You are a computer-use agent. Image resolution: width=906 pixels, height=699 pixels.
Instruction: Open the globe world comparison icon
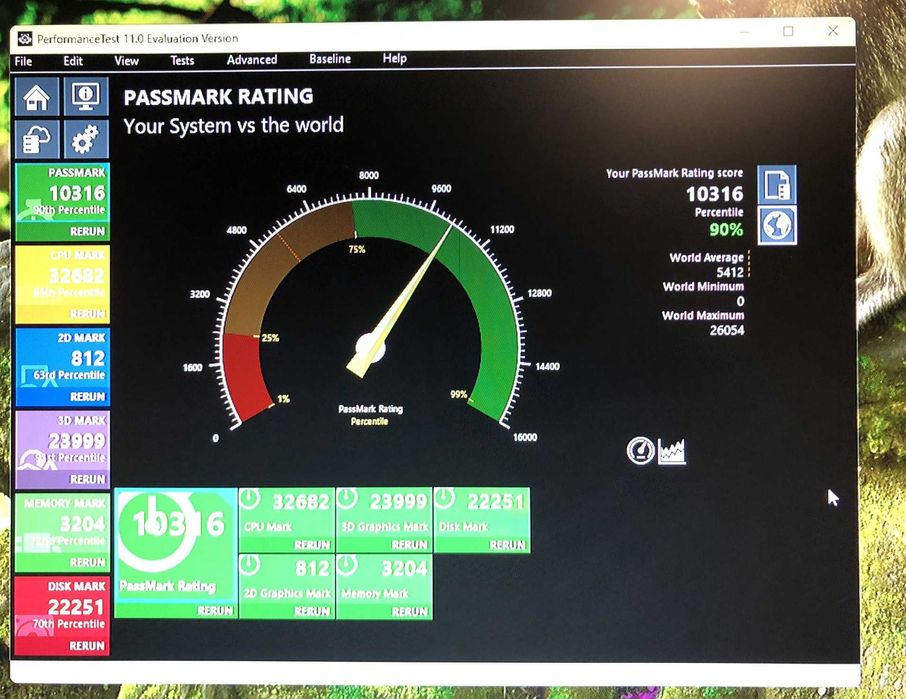[x=777, y=225]
